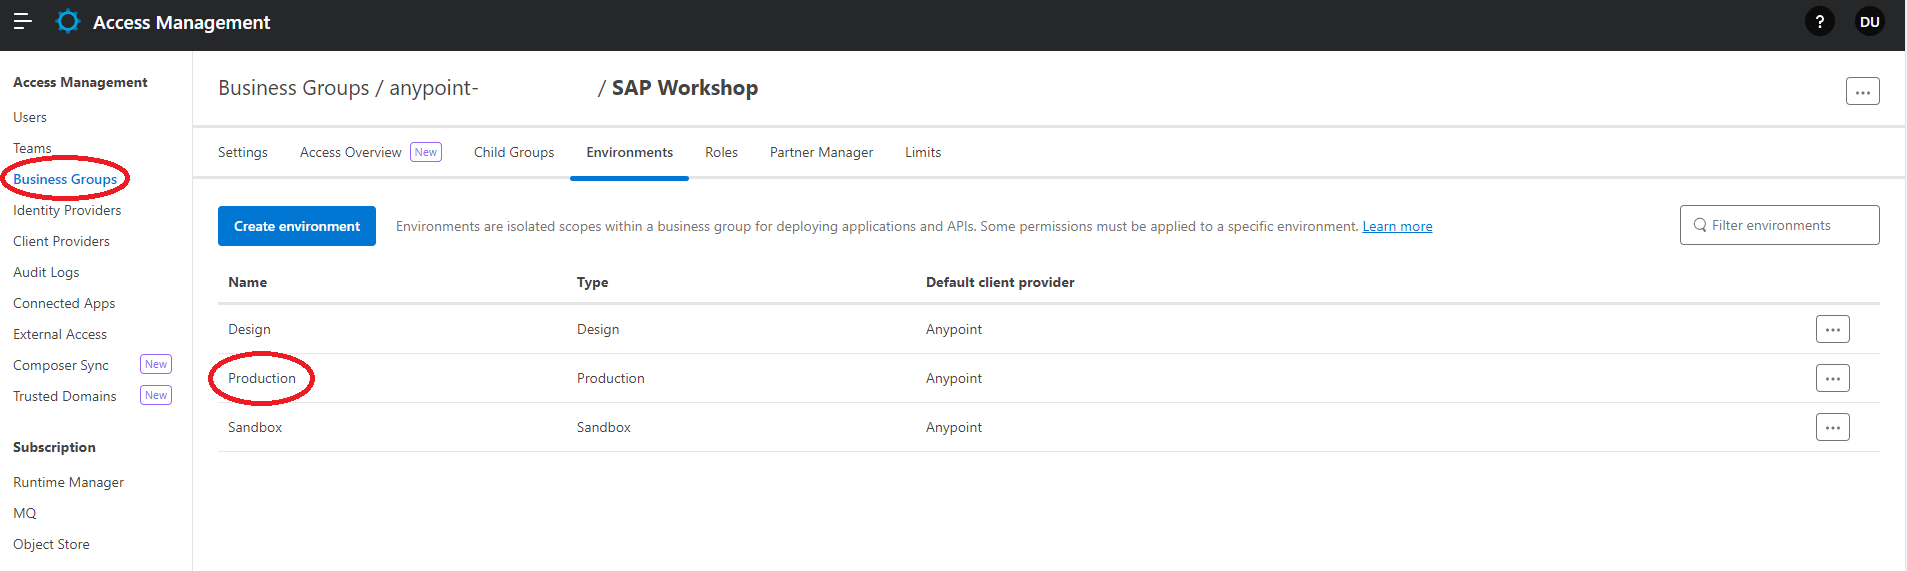Screen dimensions: 1907x571
Task: Click the Name column header
Action: 247,282
